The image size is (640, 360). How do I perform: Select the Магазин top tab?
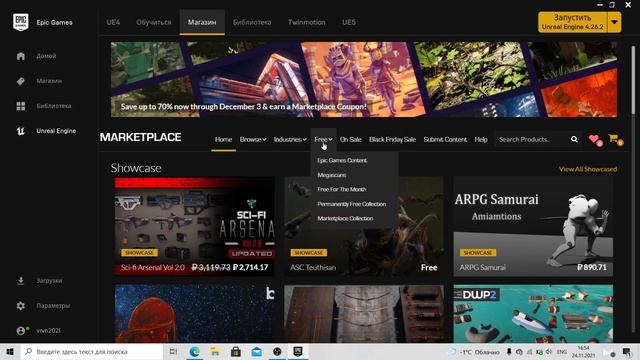click(x=202, y=22)
